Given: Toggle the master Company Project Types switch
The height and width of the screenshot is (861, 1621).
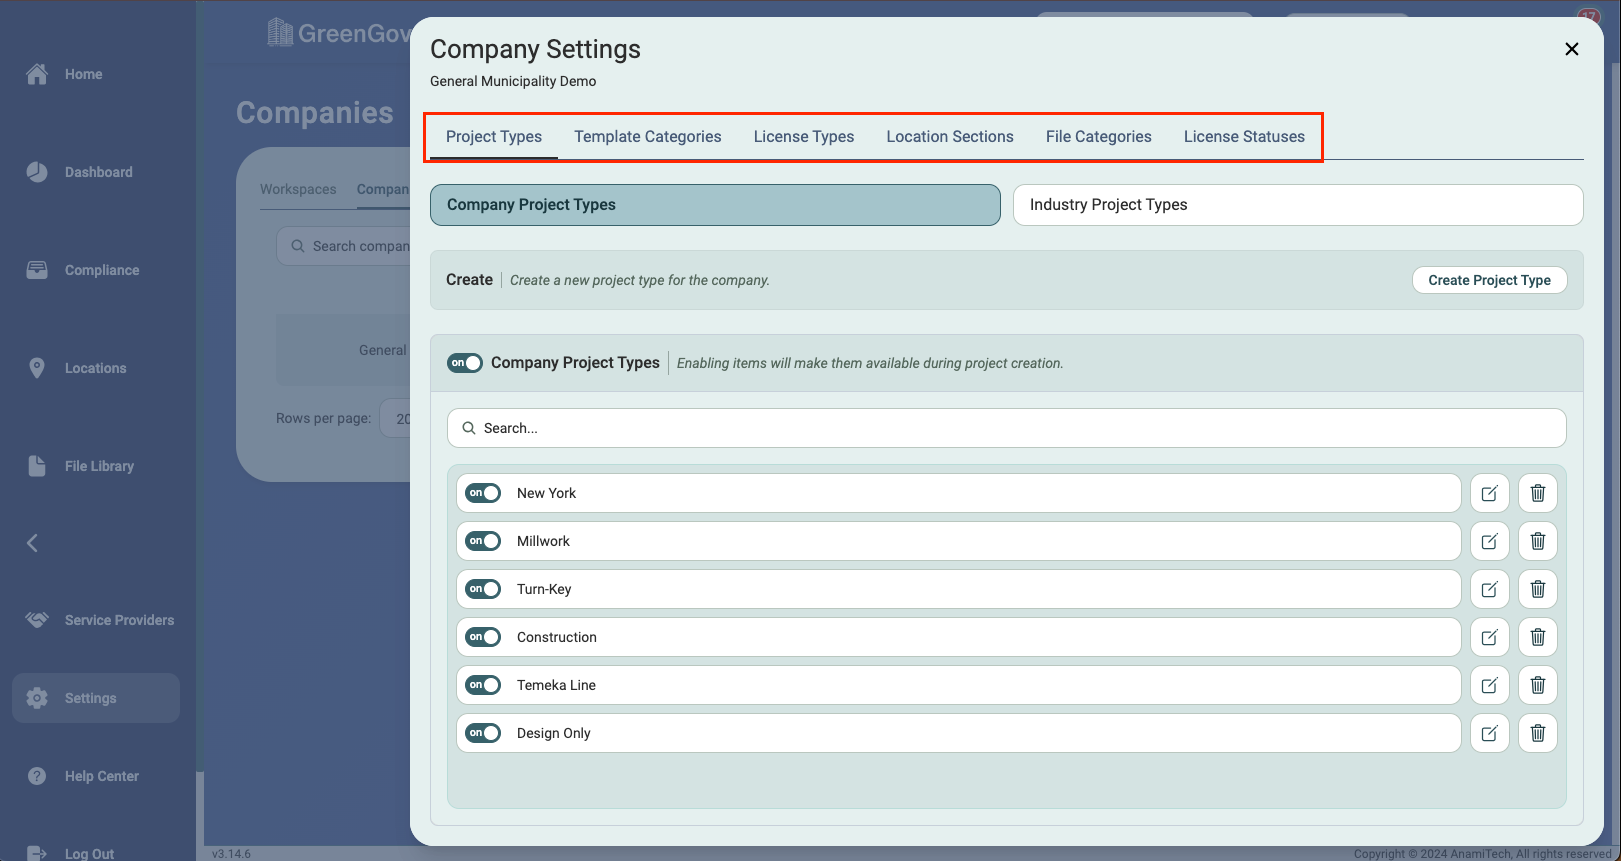Looking at the screenshot, I should tap(465, 363).
